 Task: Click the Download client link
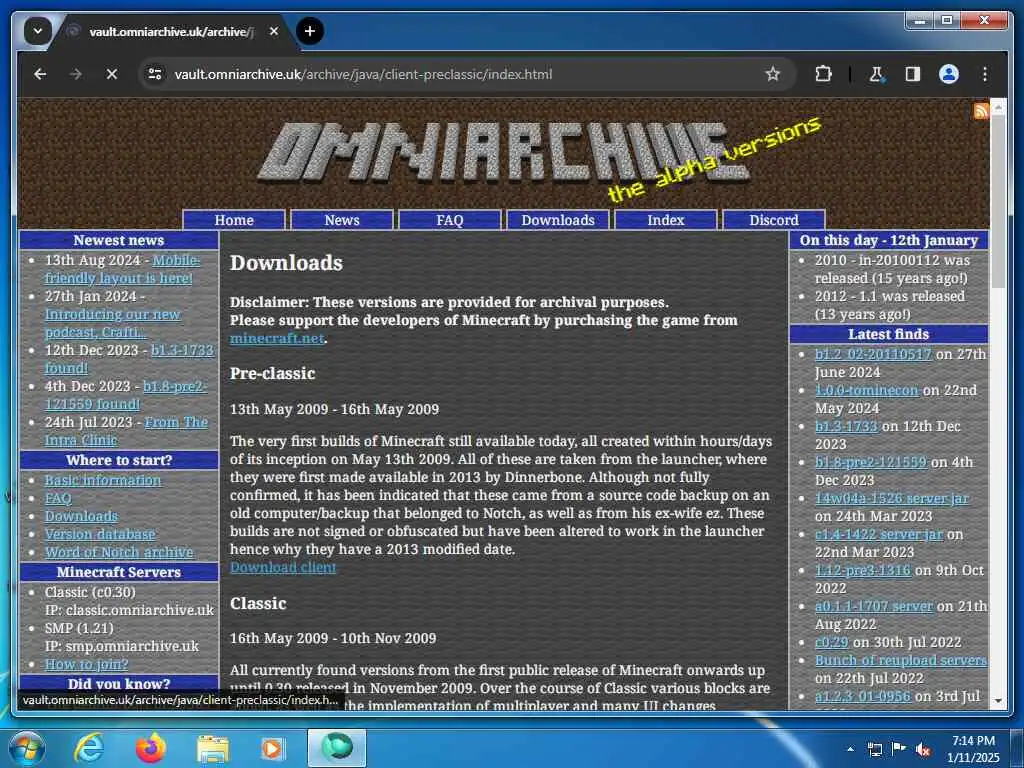click(x=283, y=568)
